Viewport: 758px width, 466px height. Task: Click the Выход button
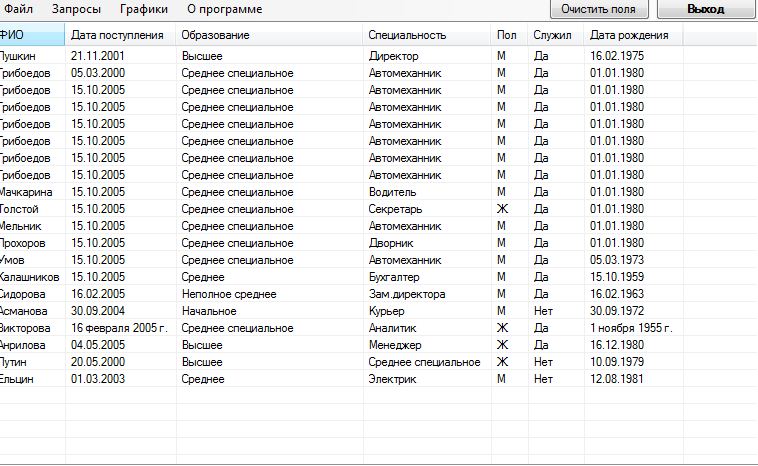tap(705, 9)
